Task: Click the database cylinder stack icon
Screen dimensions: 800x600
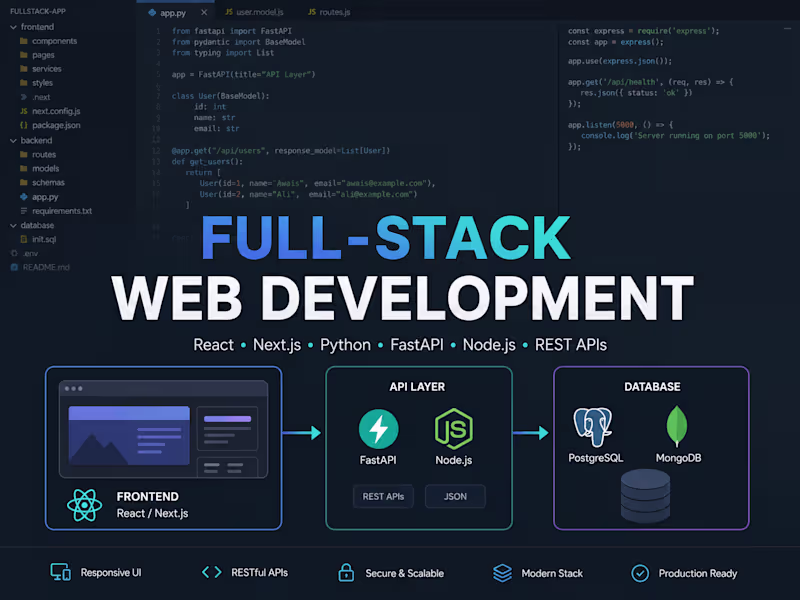Action: point(645,496)
